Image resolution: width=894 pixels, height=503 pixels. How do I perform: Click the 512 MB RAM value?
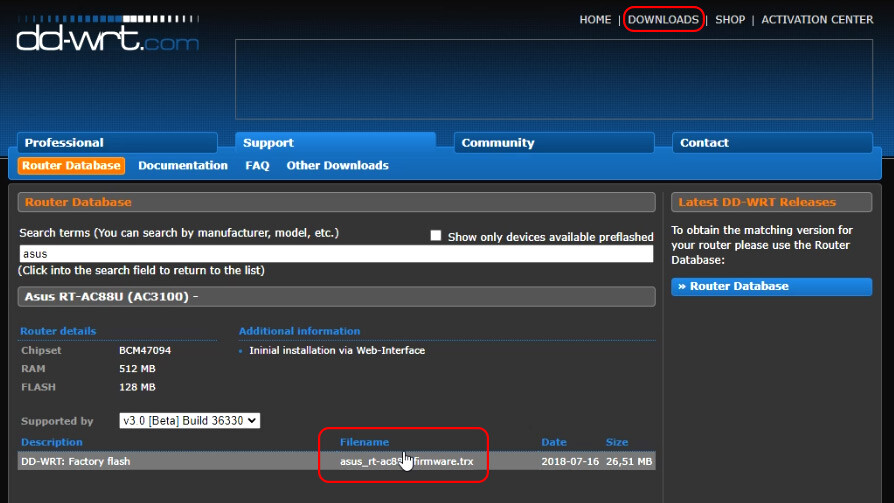pyautogui.click(x=137, y=368)
